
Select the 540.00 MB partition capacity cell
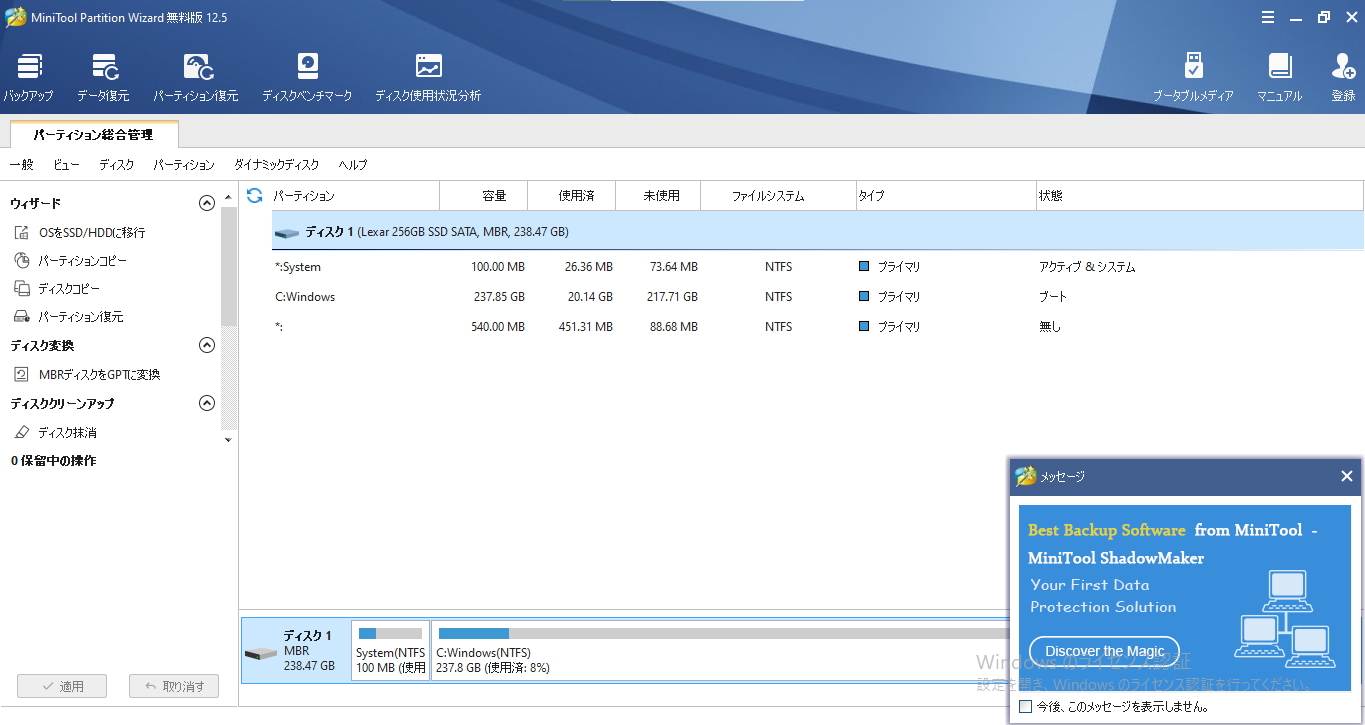coord(497,327)
